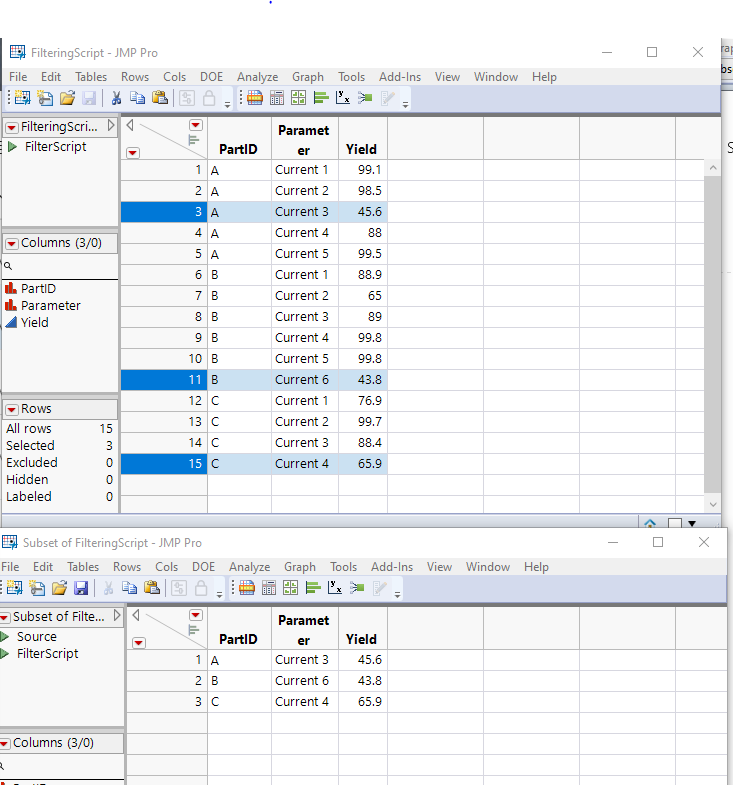Click the Copy icon in Subset window toolbar
The image size is (733, 785).
pyautogui.click(x=130, y=588)
